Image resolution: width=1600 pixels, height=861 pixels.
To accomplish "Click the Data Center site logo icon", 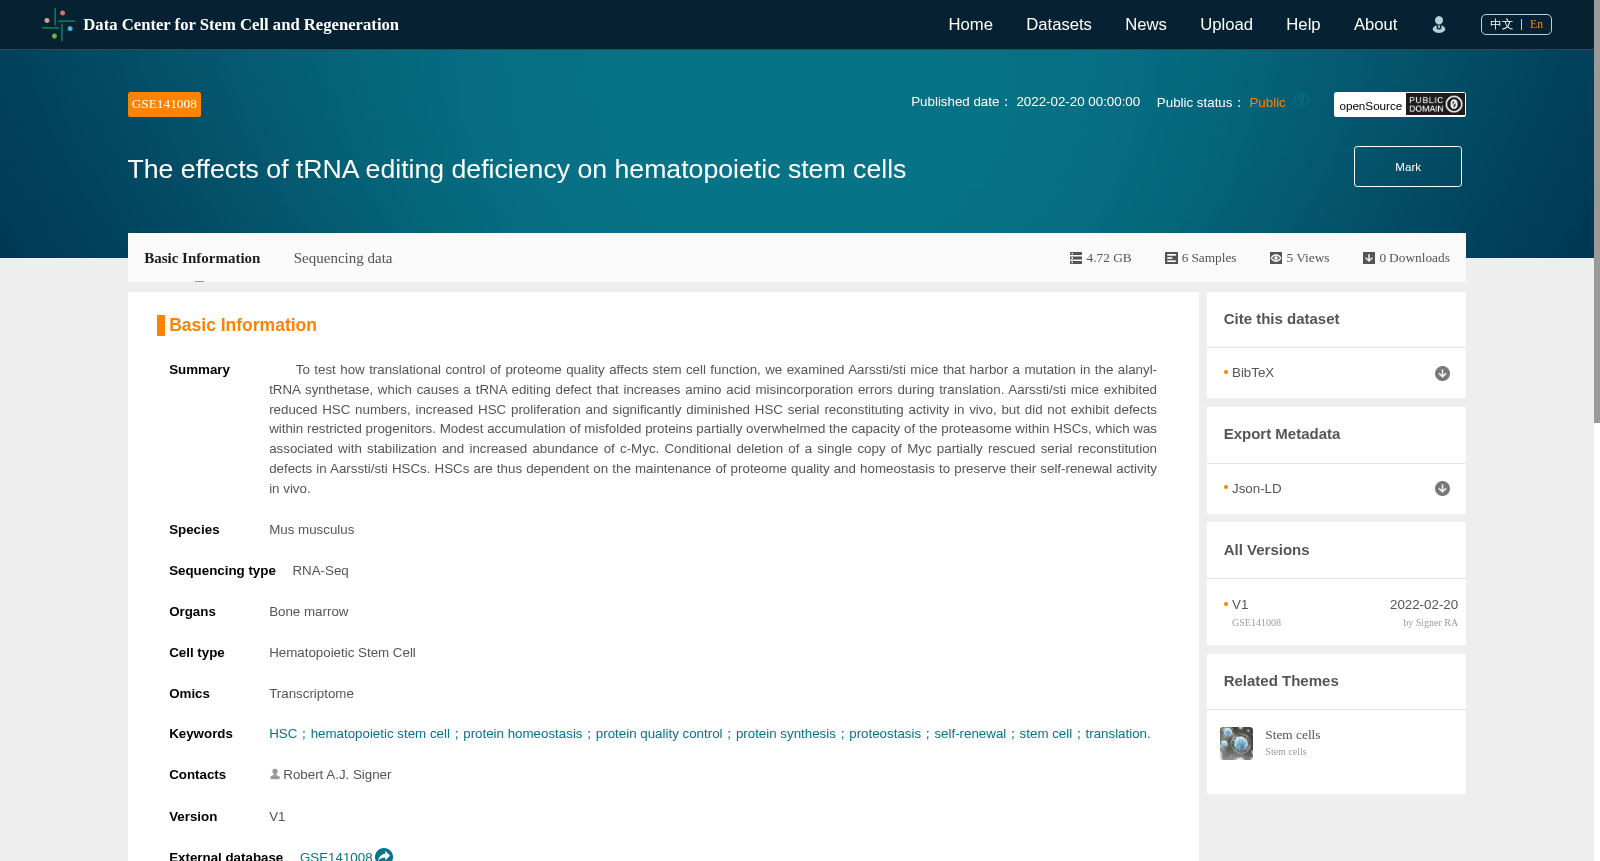I will tap(58, 24).
